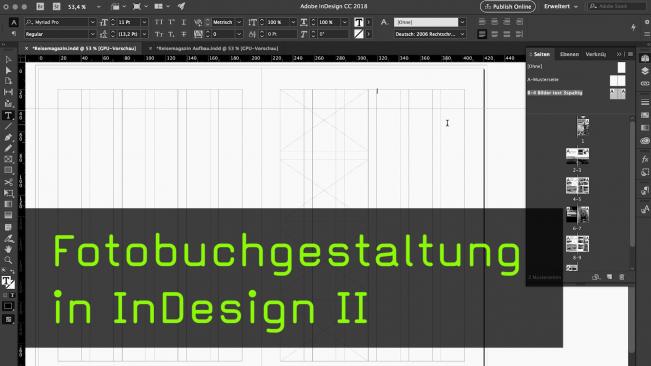Image resolution: width=651 pixels, height=366 pixels.
Task: Select the Rectangle Frame tool
Action: 8,159
